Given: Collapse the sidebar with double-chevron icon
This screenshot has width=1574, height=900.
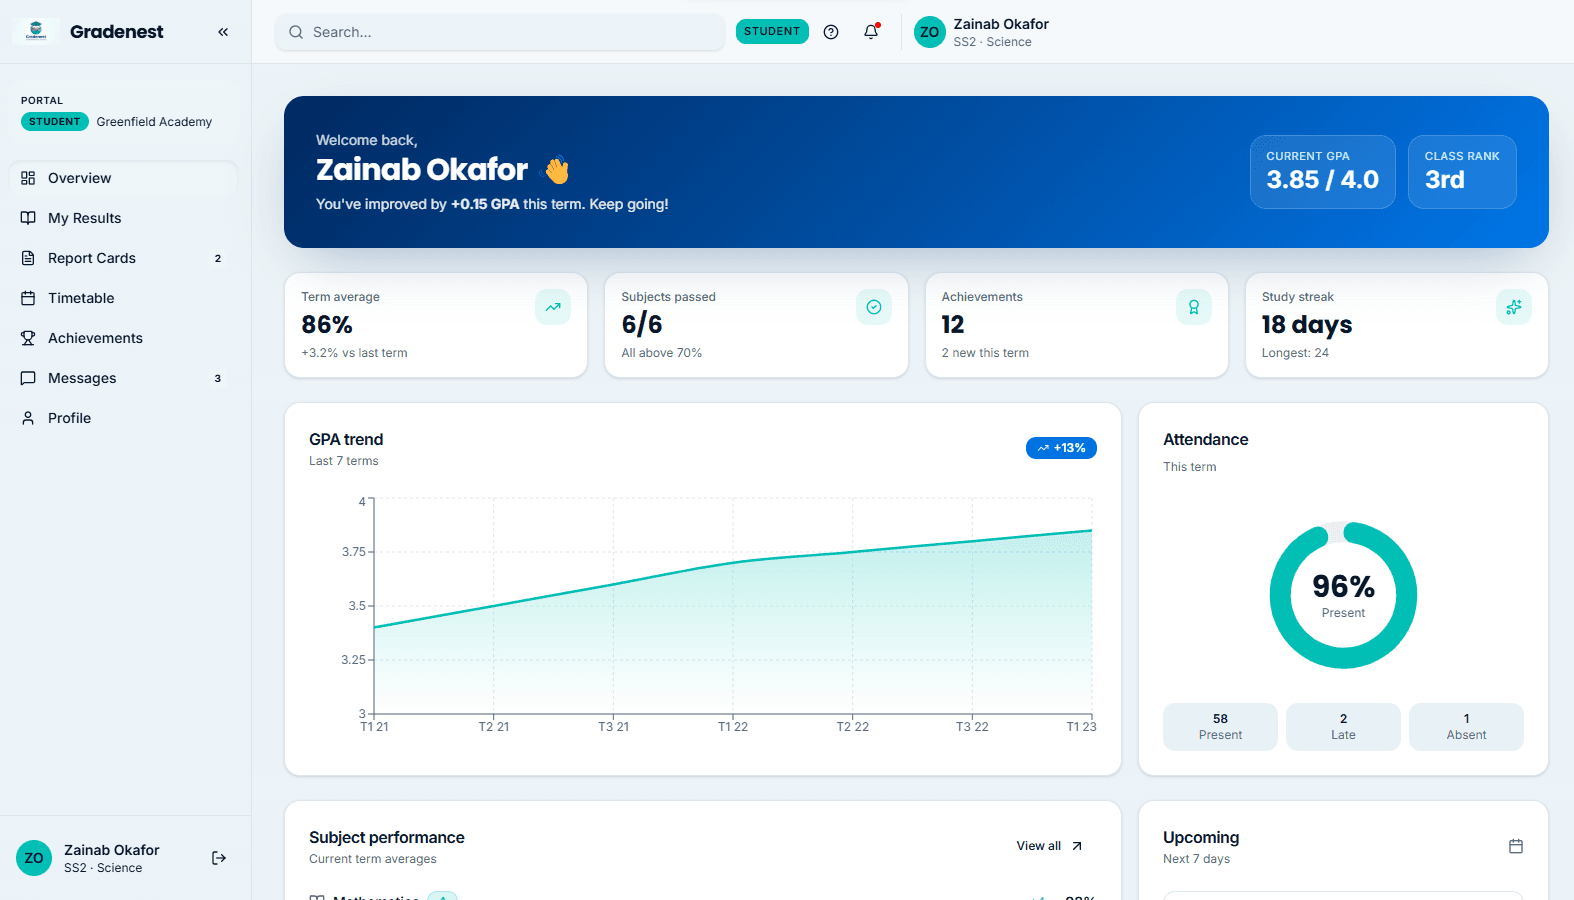Looking at the screenshot, I should [x=223, y=32].
